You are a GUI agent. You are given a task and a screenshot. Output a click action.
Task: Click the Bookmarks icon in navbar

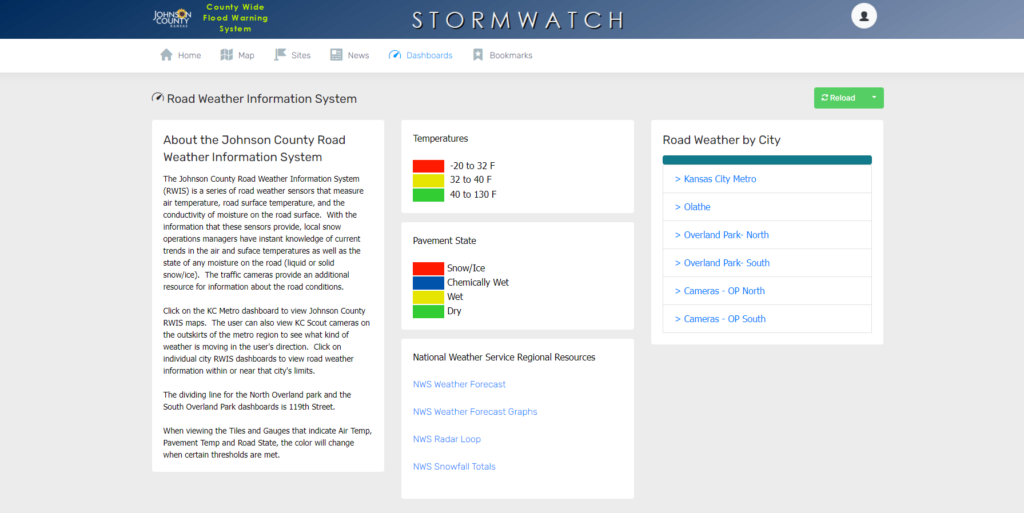(478, 55)
